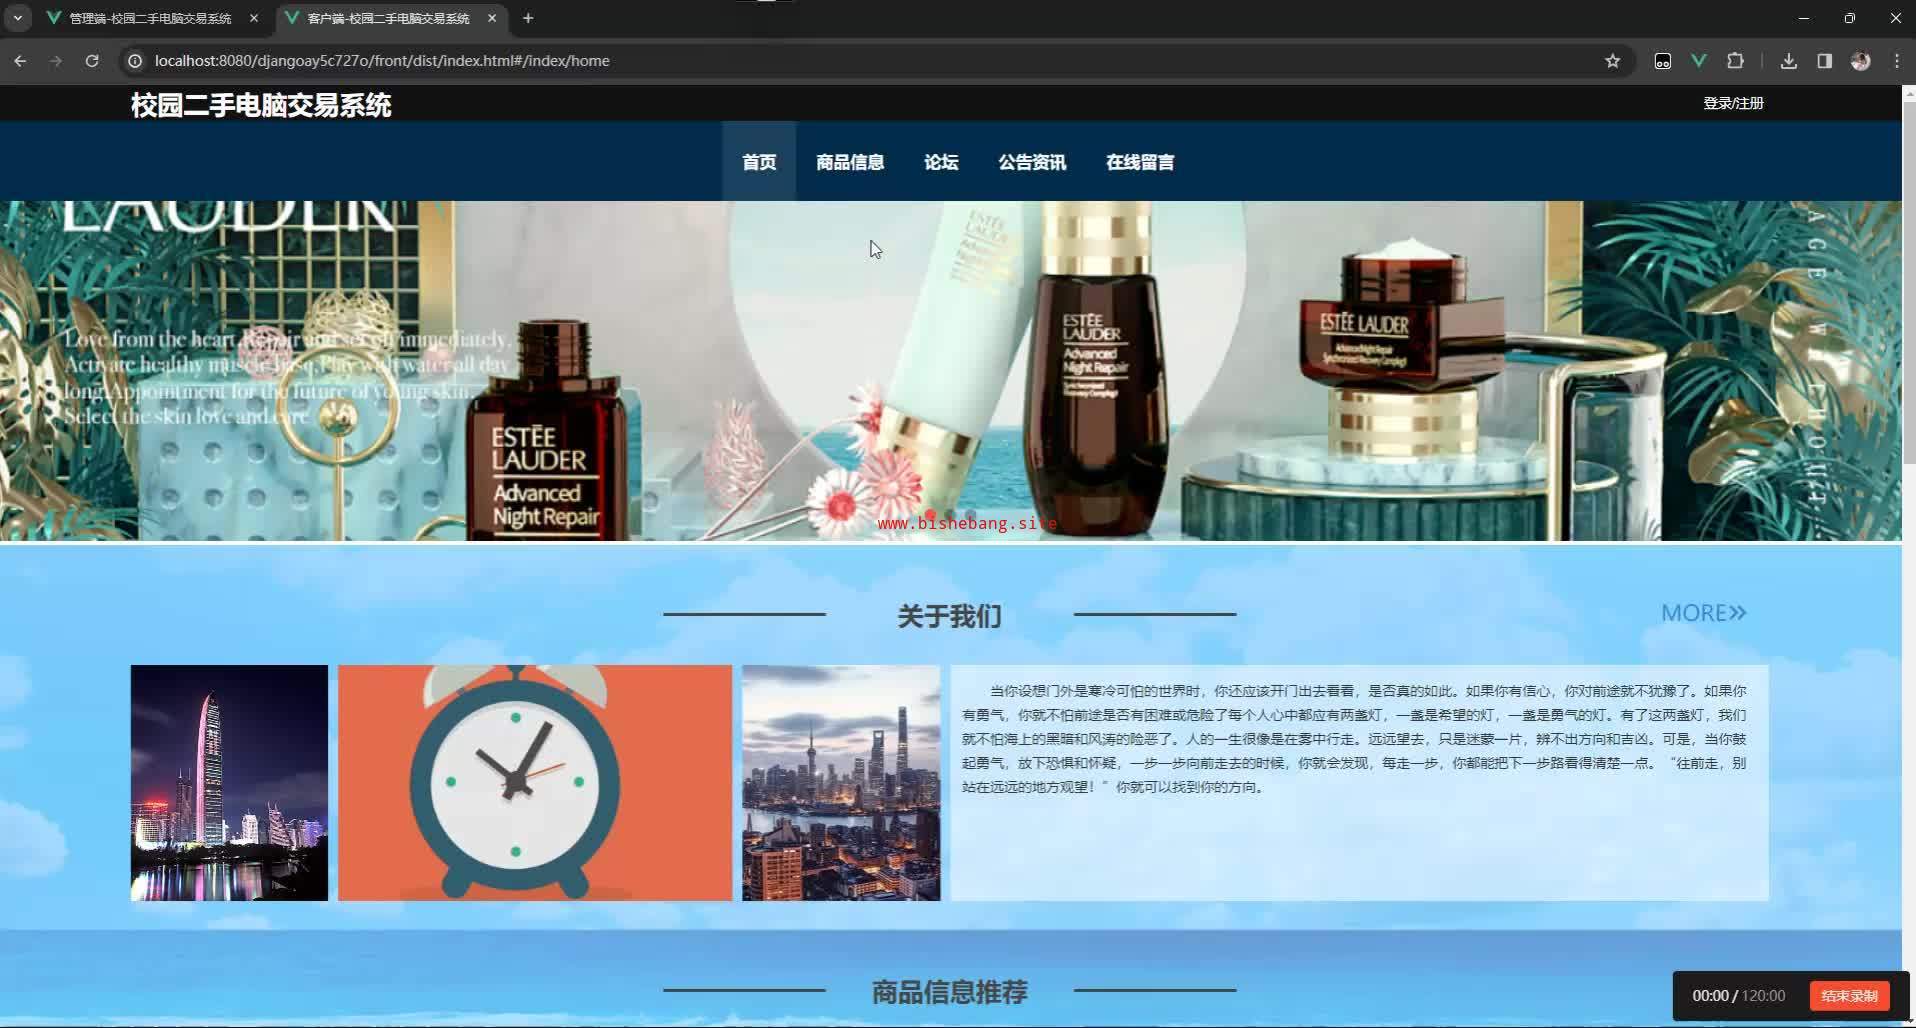Click the 商品信息推荐 section heading
Screen dimensions: 1916x1028
949,992
